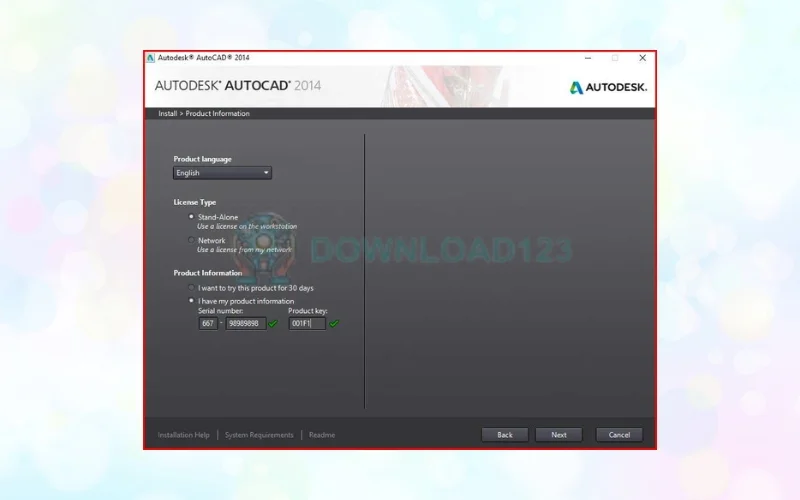Viewport: 800px width, 500px height.
Task: Click the green checkmark beside the product key
Action: 334,324
